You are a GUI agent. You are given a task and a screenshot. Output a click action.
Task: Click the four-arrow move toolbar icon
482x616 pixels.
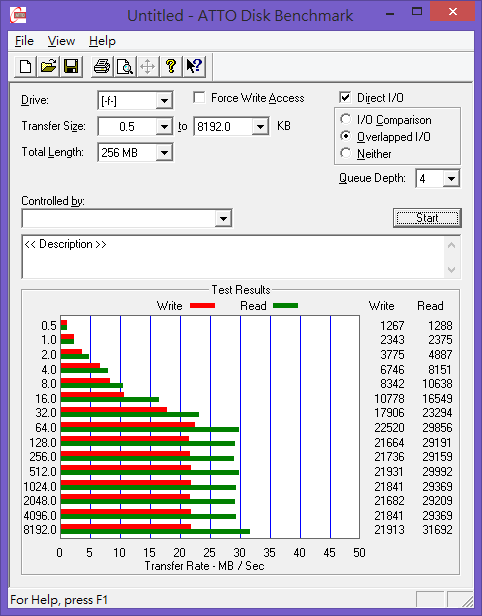pyautogui.click(x=148, y=66)
